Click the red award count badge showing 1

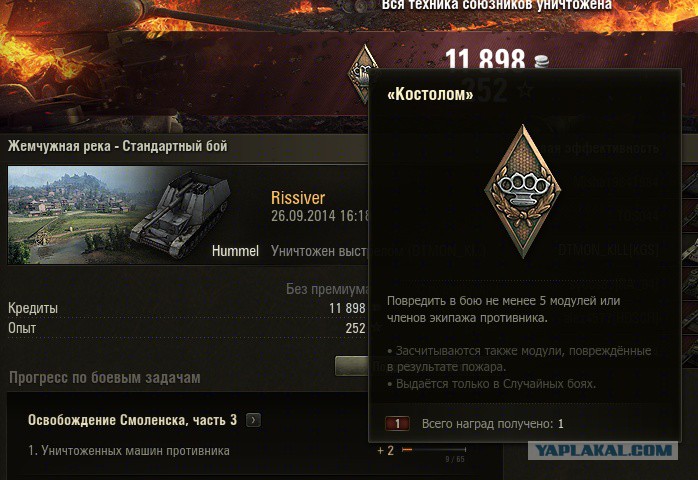pyautogui.click(x=397, y=423)
